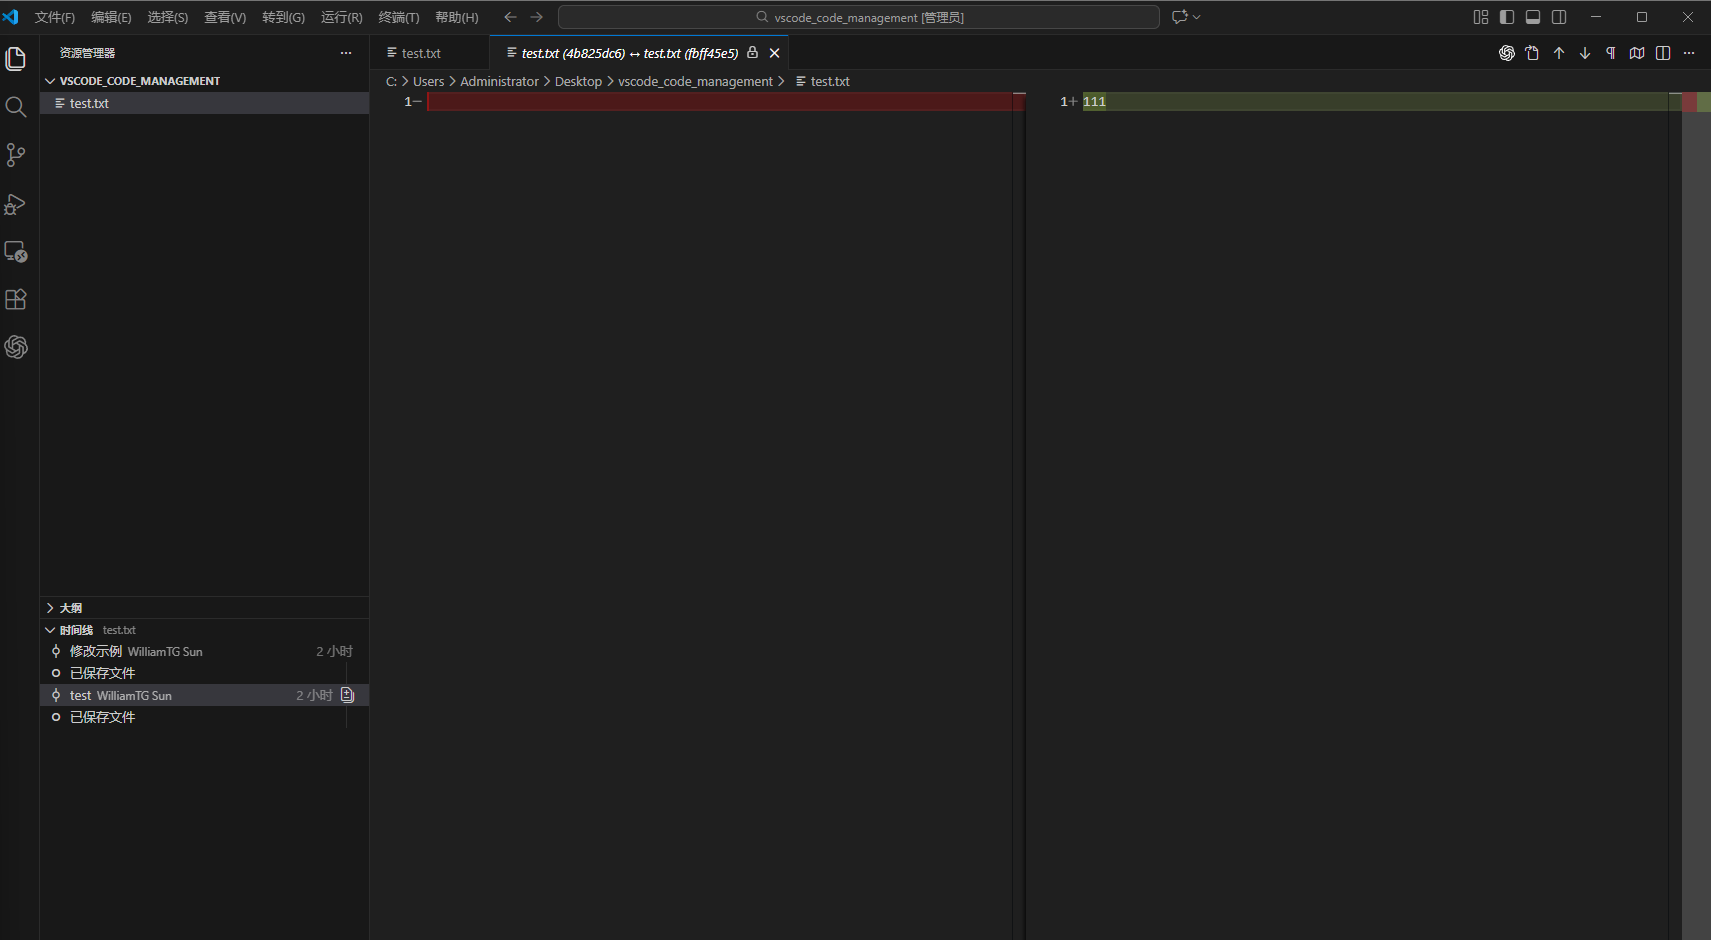Open the Explorer panel's more actions menu
Viewport: 1711px width, 940px height.
pos(346,53)
